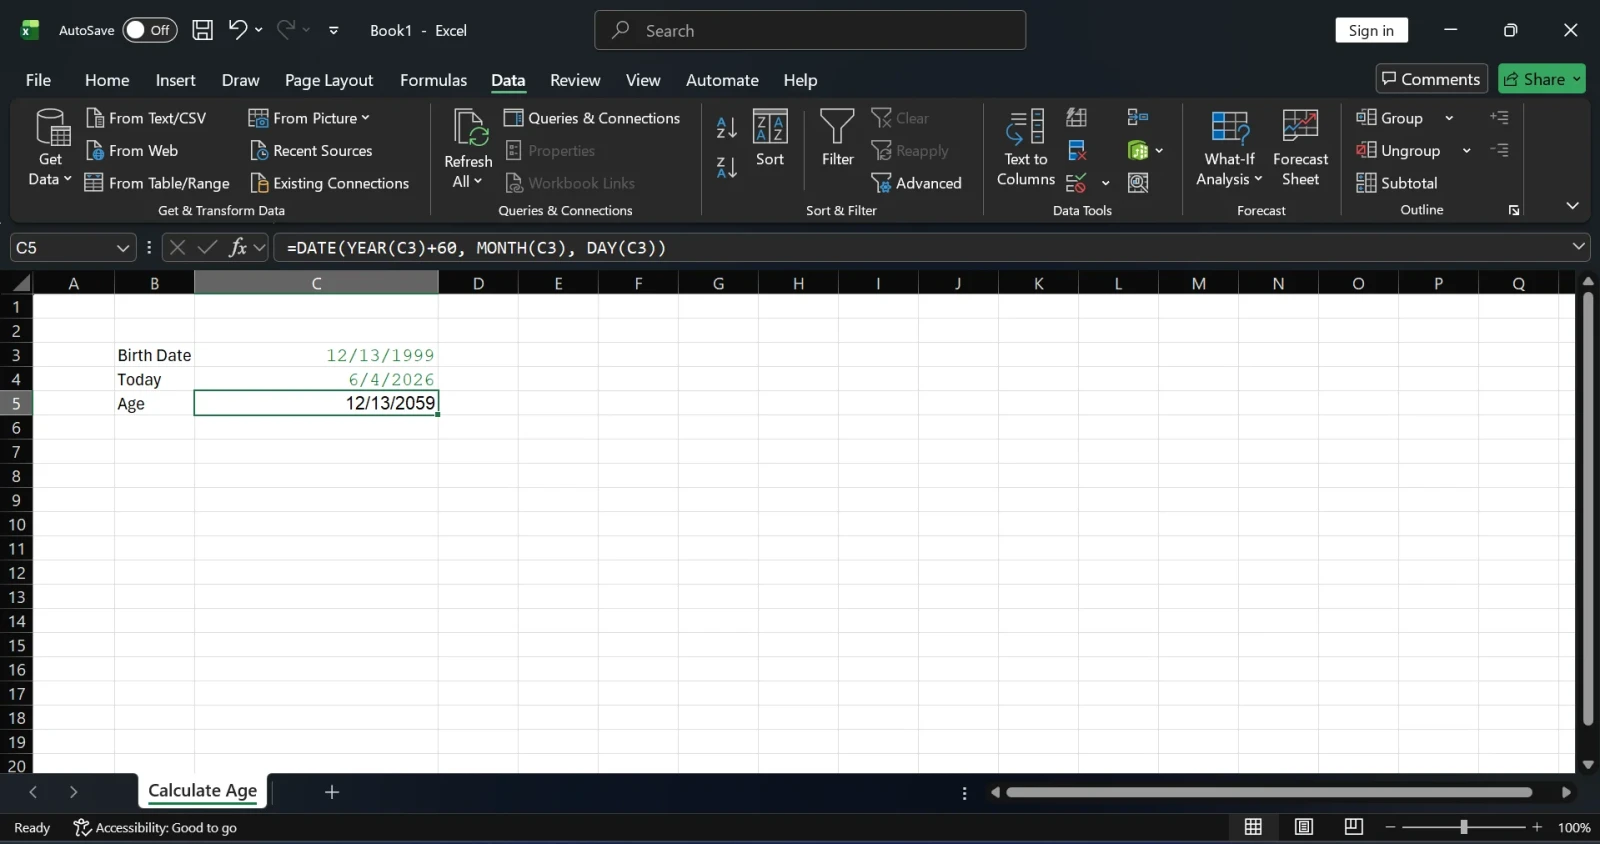This screenshot has height=844, width=1600.
Task: Switch to Page Layout view in status bar
Action: pyautogui.click(x=1304, y=827)
